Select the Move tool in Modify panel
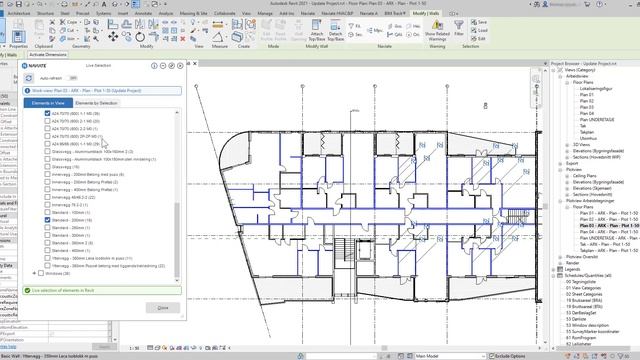Screen dimensions: 640x360 (113, 37)
